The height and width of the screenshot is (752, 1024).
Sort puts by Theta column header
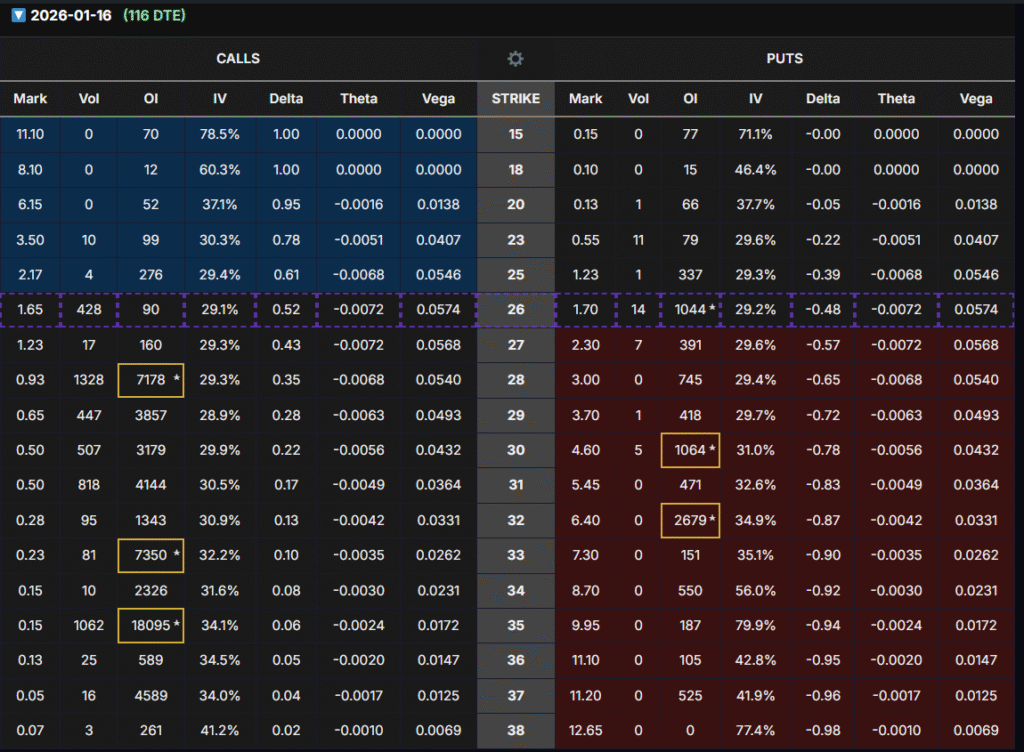896,98
